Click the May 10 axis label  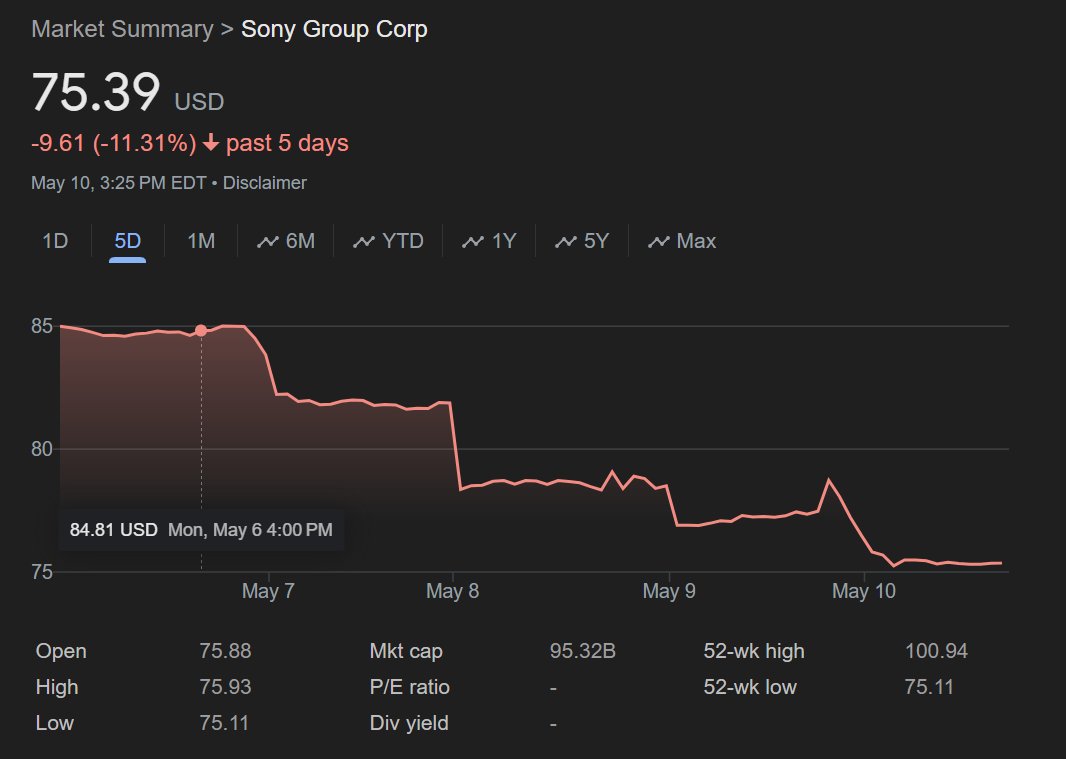tap(863, 591)
